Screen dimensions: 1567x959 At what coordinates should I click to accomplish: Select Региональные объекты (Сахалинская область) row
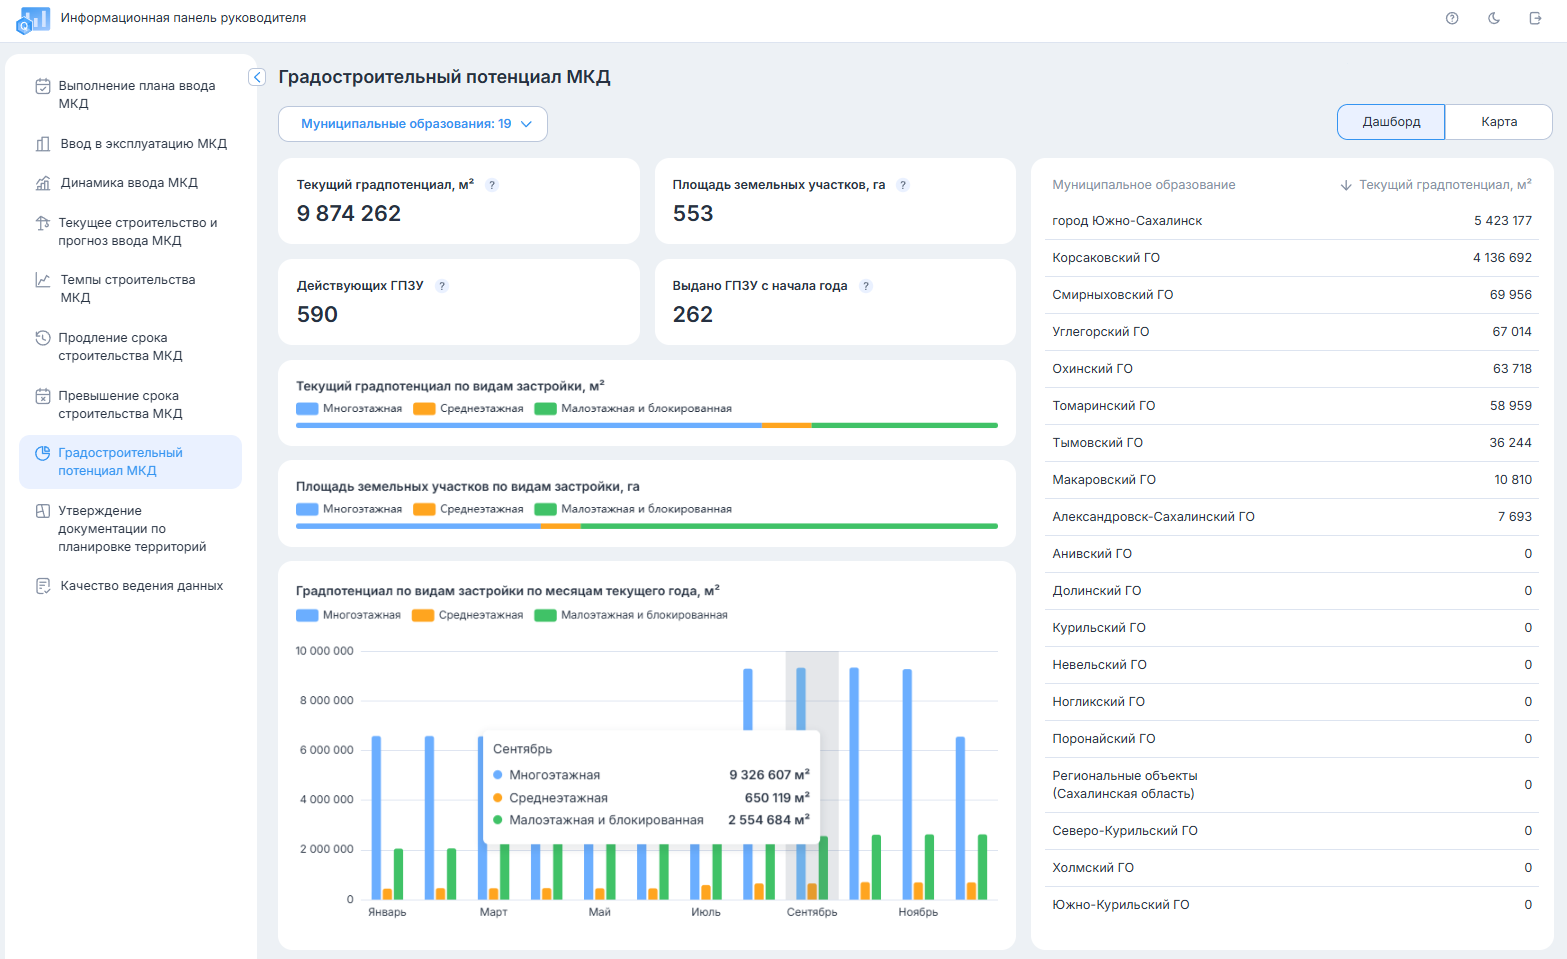point(1292,785)
